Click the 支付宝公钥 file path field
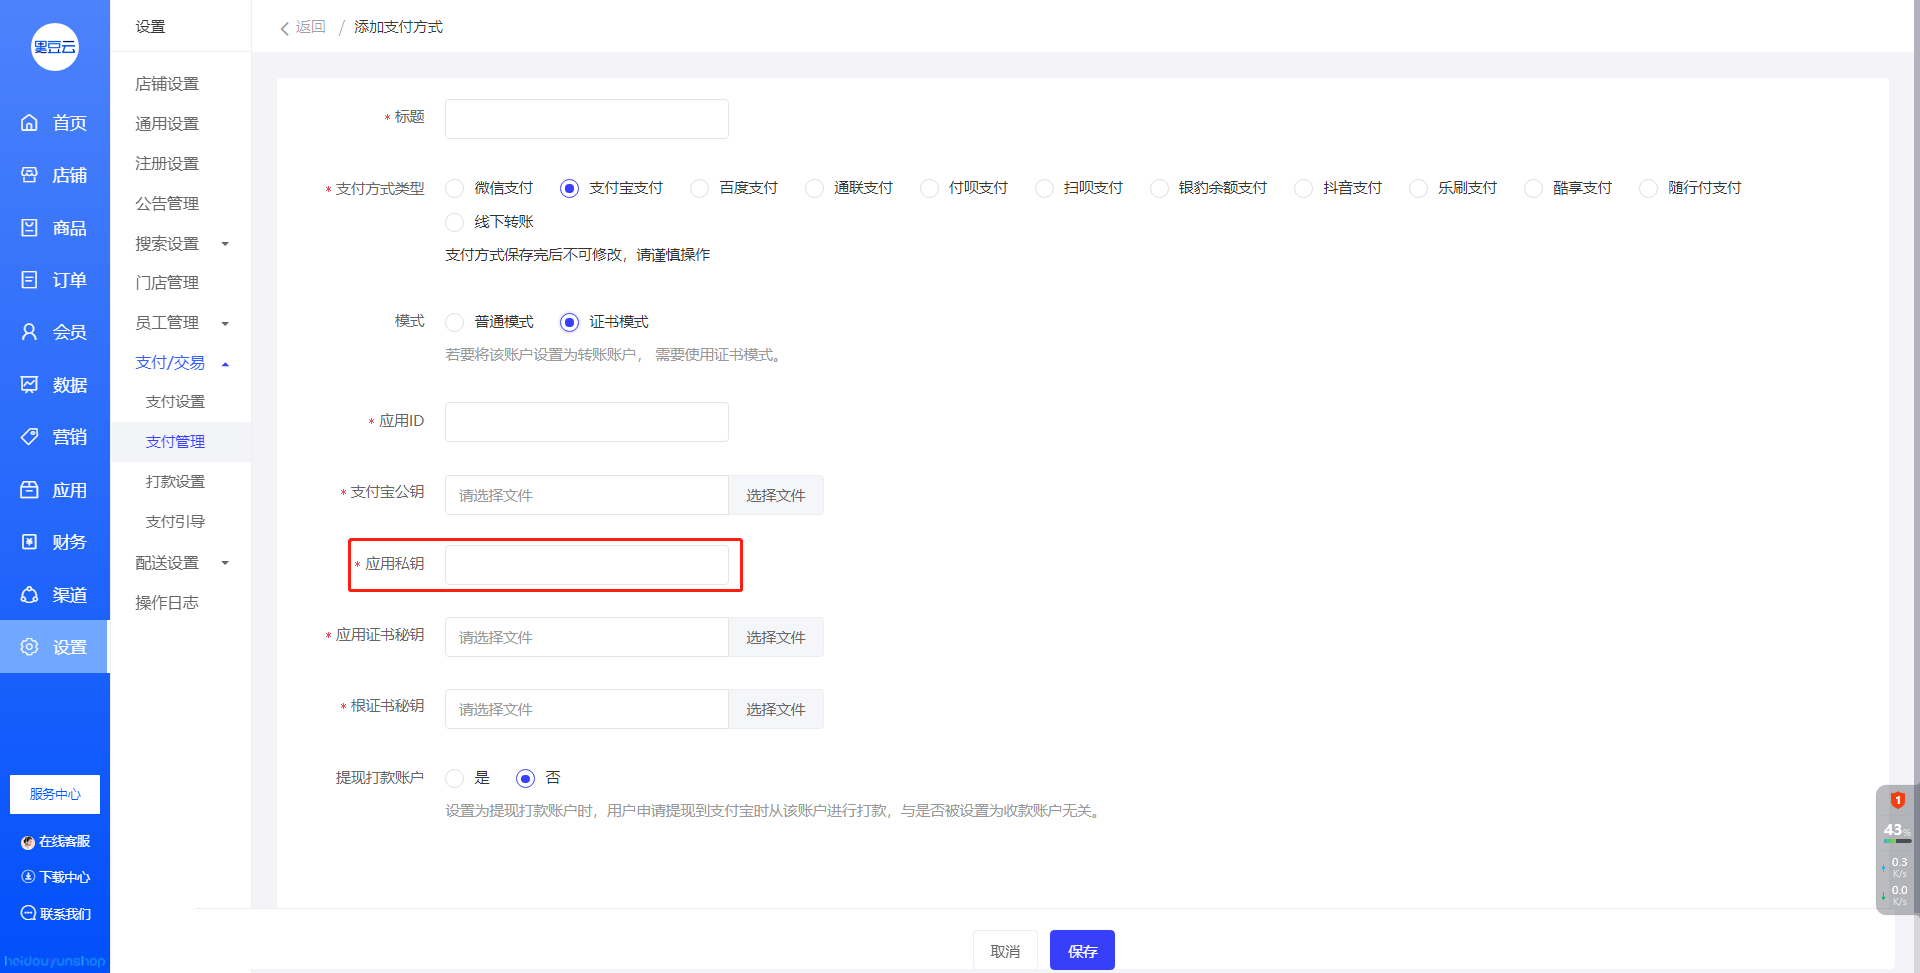The height and width of the screenshot is (973, 1920). coord(587,495)
